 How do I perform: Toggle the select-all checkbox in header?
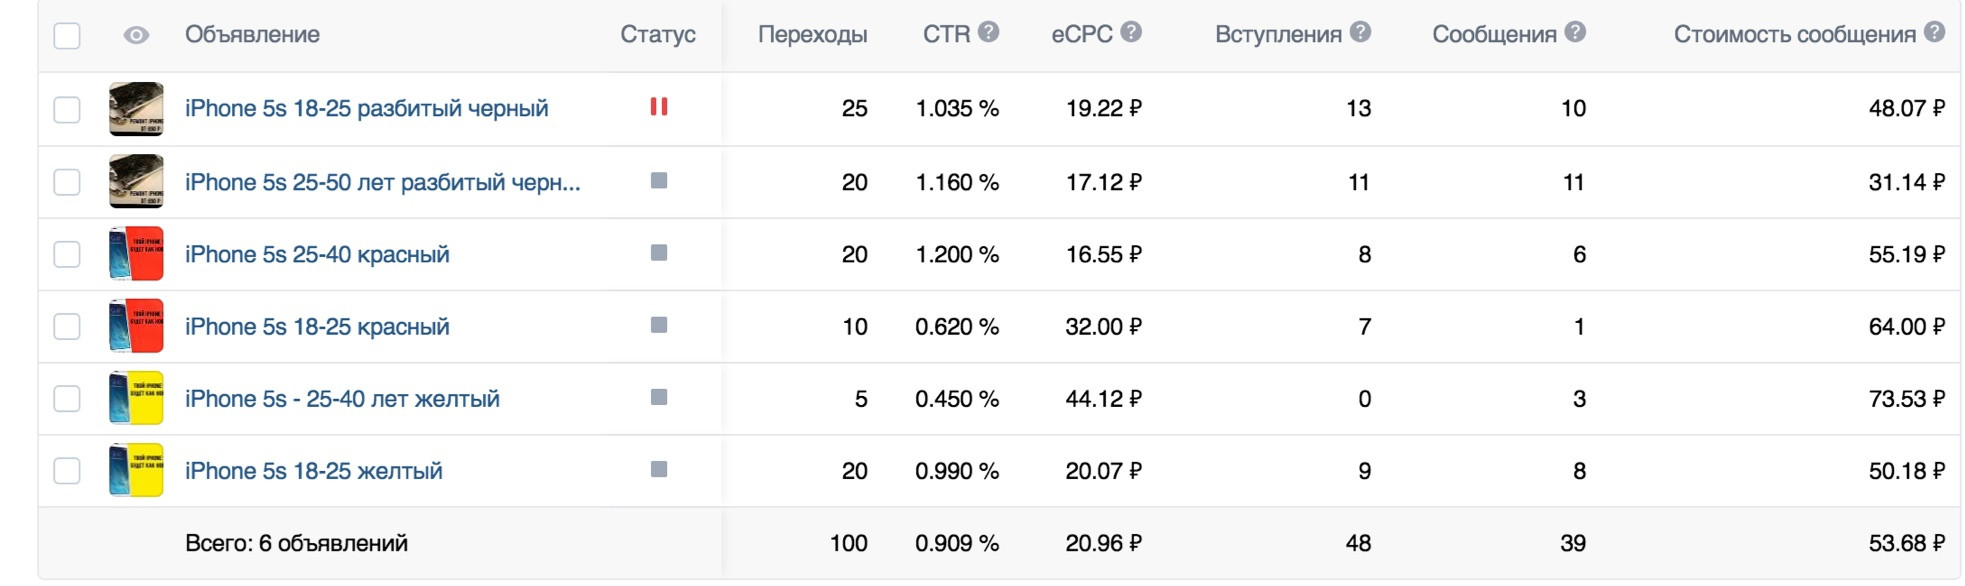click(x=67, y=36)
